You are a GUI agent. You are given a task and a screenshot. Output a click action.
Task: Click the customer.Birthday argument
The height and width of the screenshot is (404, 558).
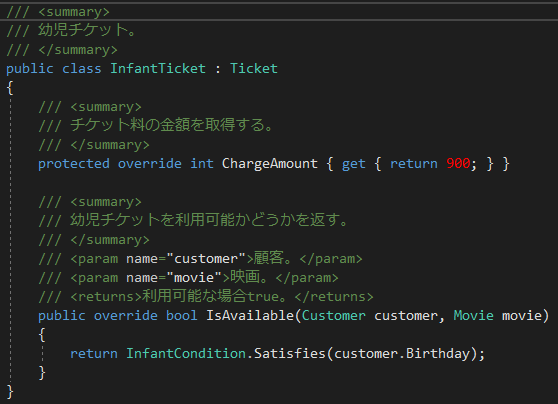point(402,353)
